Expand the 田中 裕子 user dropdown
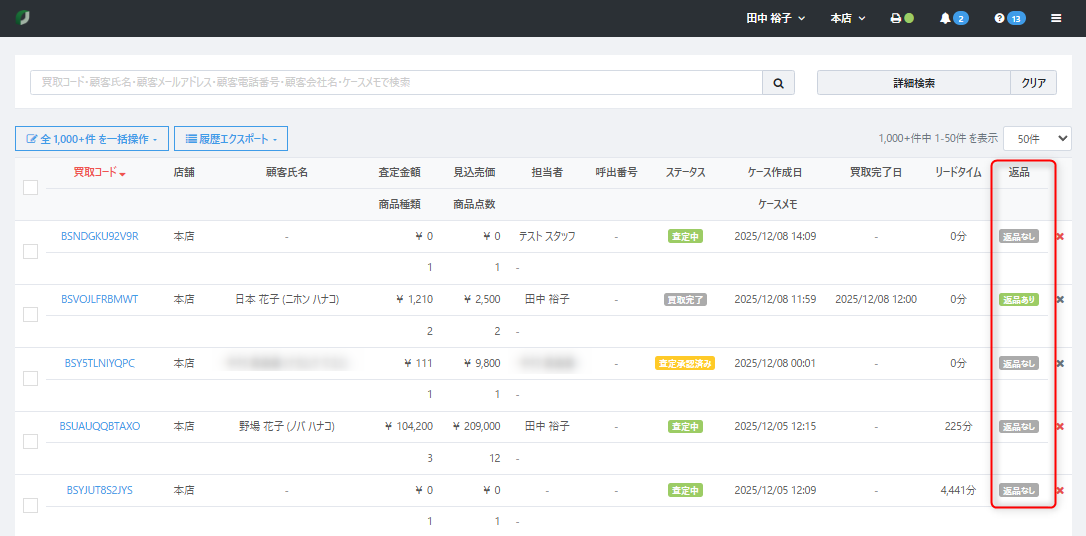 [775, 18]
